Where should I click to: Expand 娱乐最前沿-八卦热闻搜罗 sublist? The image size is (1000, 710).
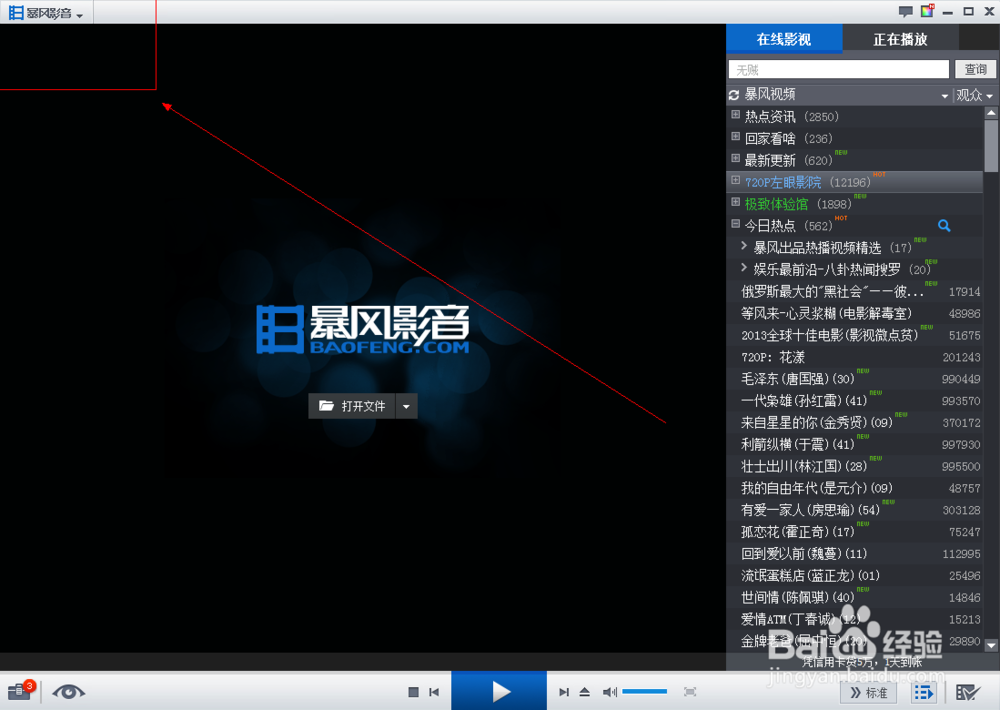pos(744,268)
